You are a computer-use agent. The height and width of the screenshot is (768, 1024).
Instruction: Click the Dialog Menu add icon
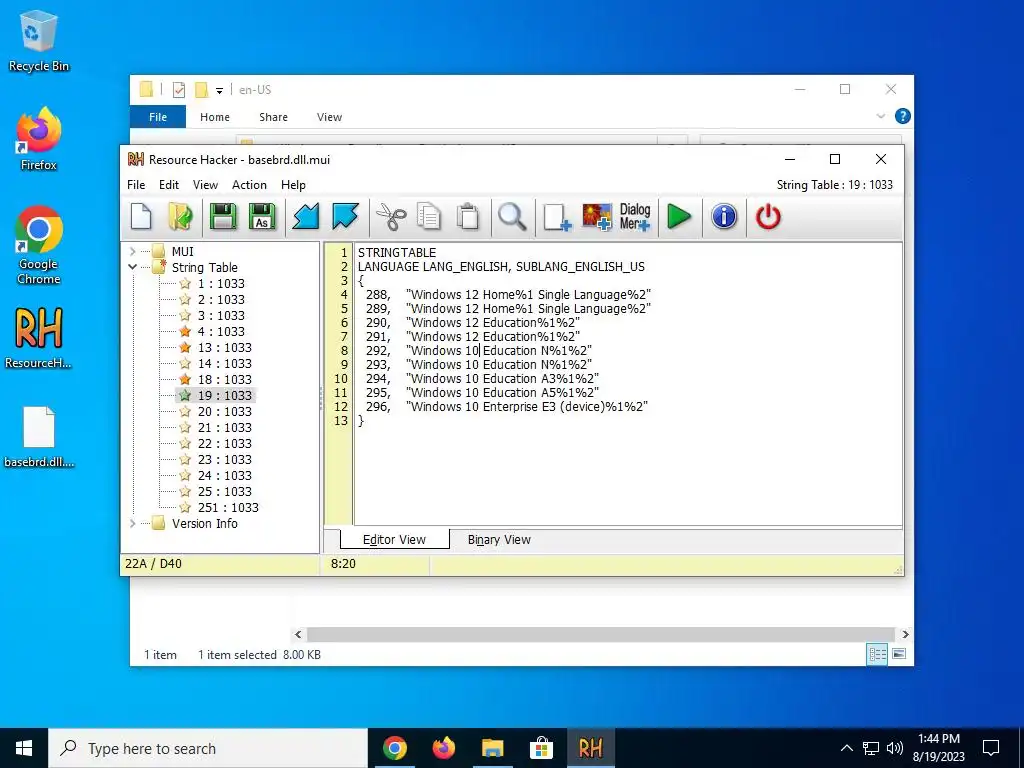[635, 217]
